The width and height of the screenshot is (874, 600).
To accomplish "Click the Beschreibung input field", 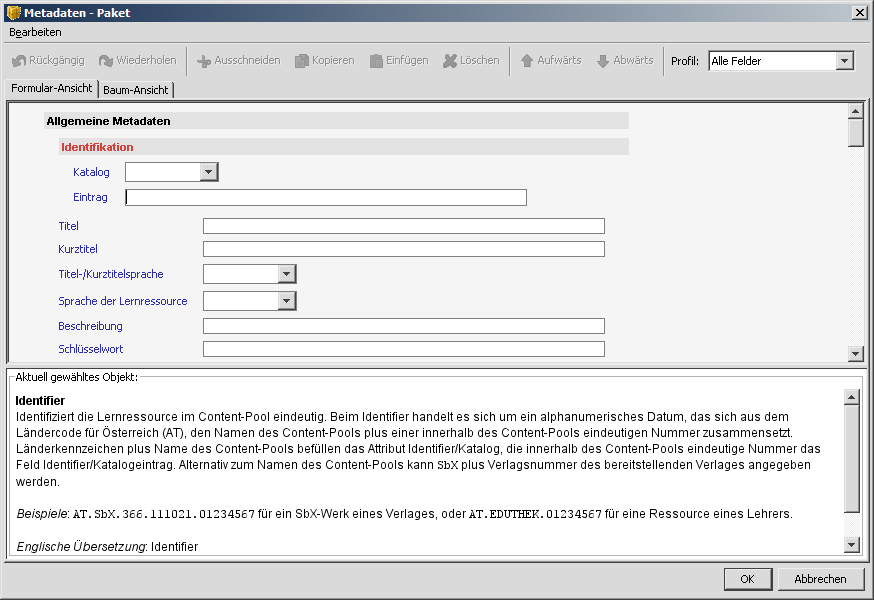I will point(404,326).
